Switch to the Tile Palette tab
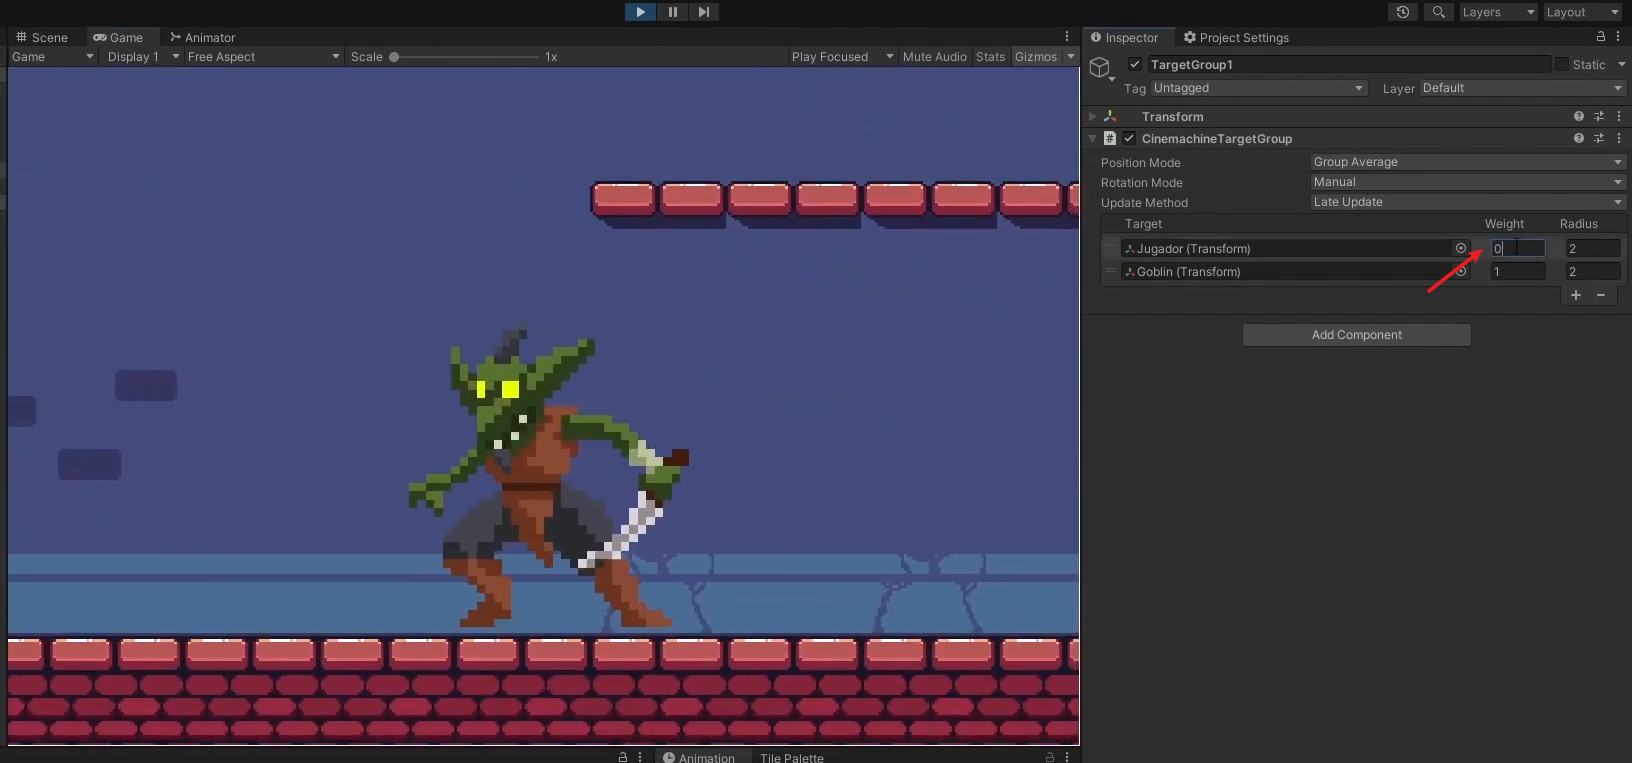This screenshot has height=763, width=1632. click(792, 757)
